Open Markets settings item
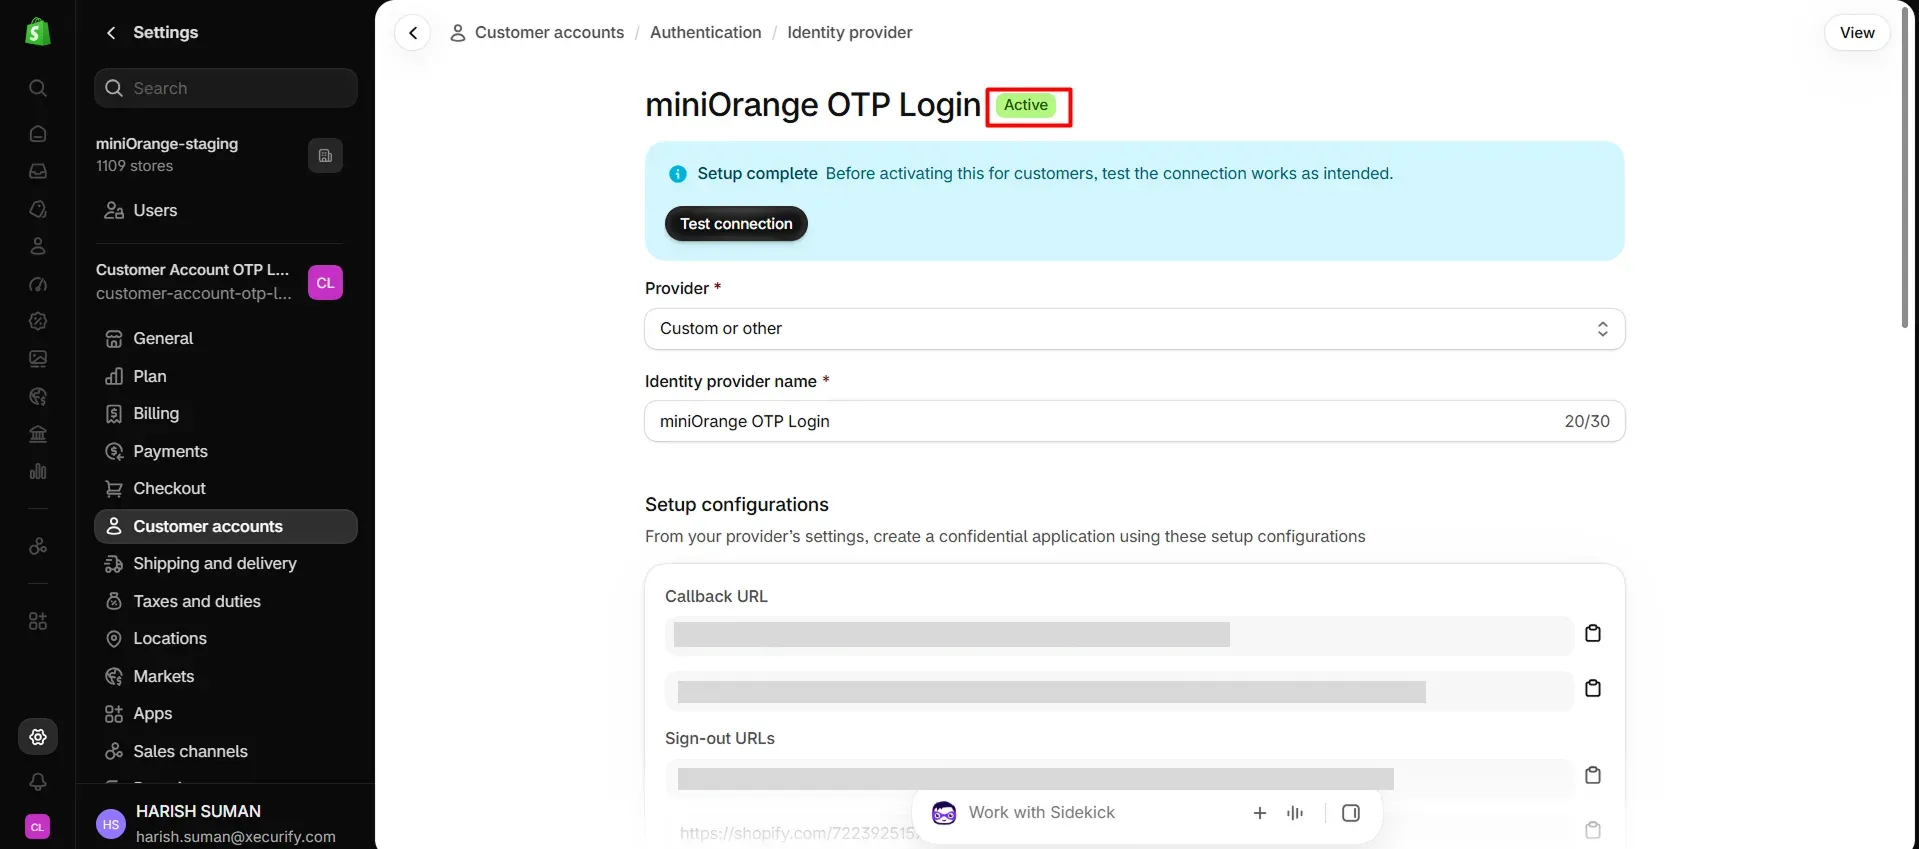Image resolution: width=1919 pixels, height=849 pixels. pos(226,677)
